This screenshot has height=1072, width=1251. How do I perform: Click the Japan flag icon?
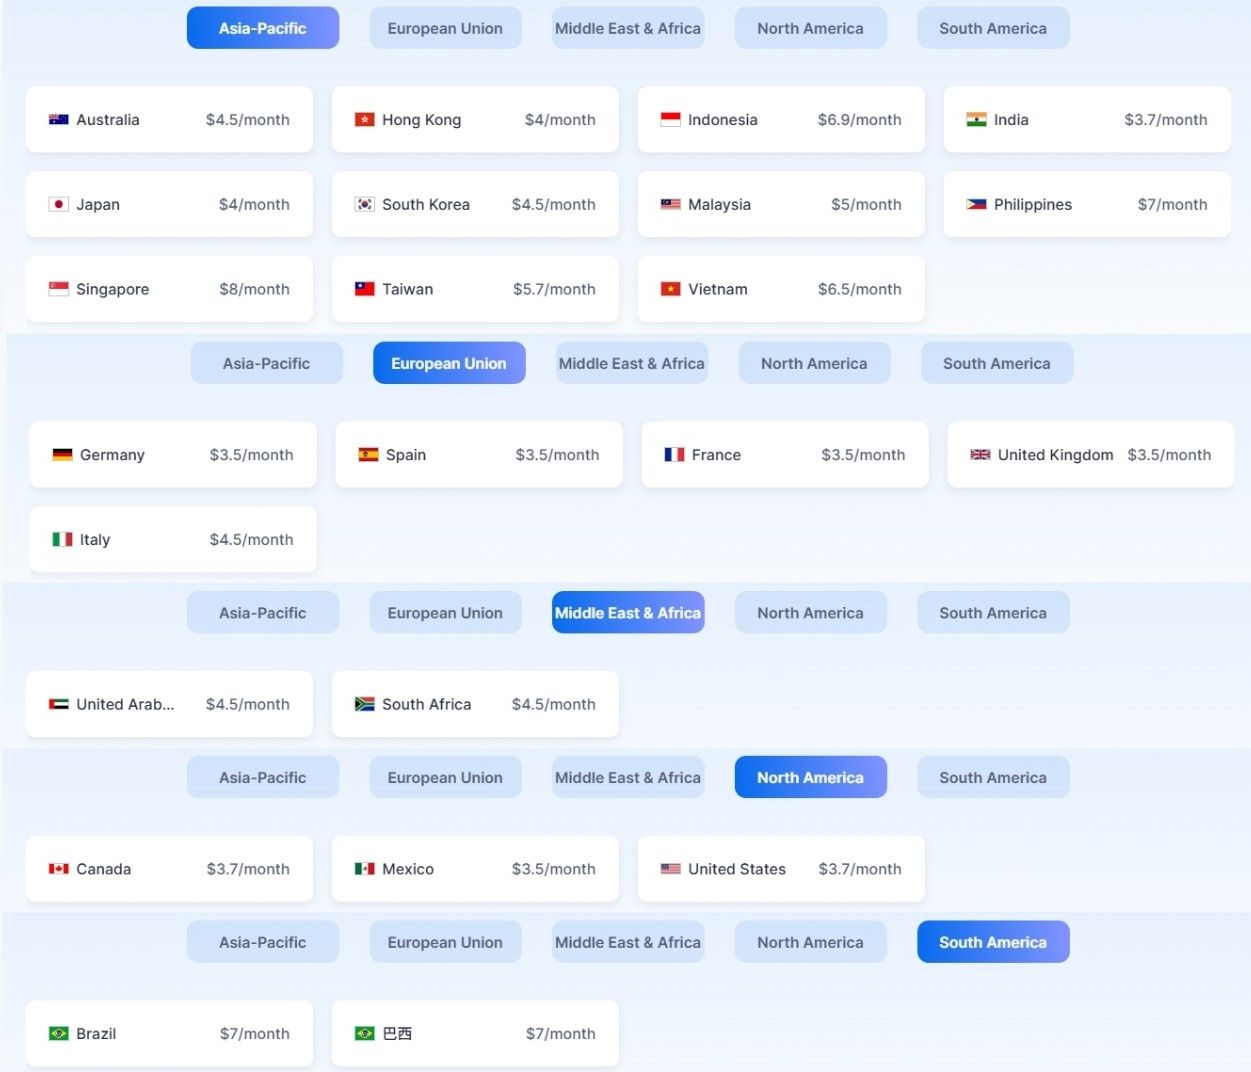point(59,205)
